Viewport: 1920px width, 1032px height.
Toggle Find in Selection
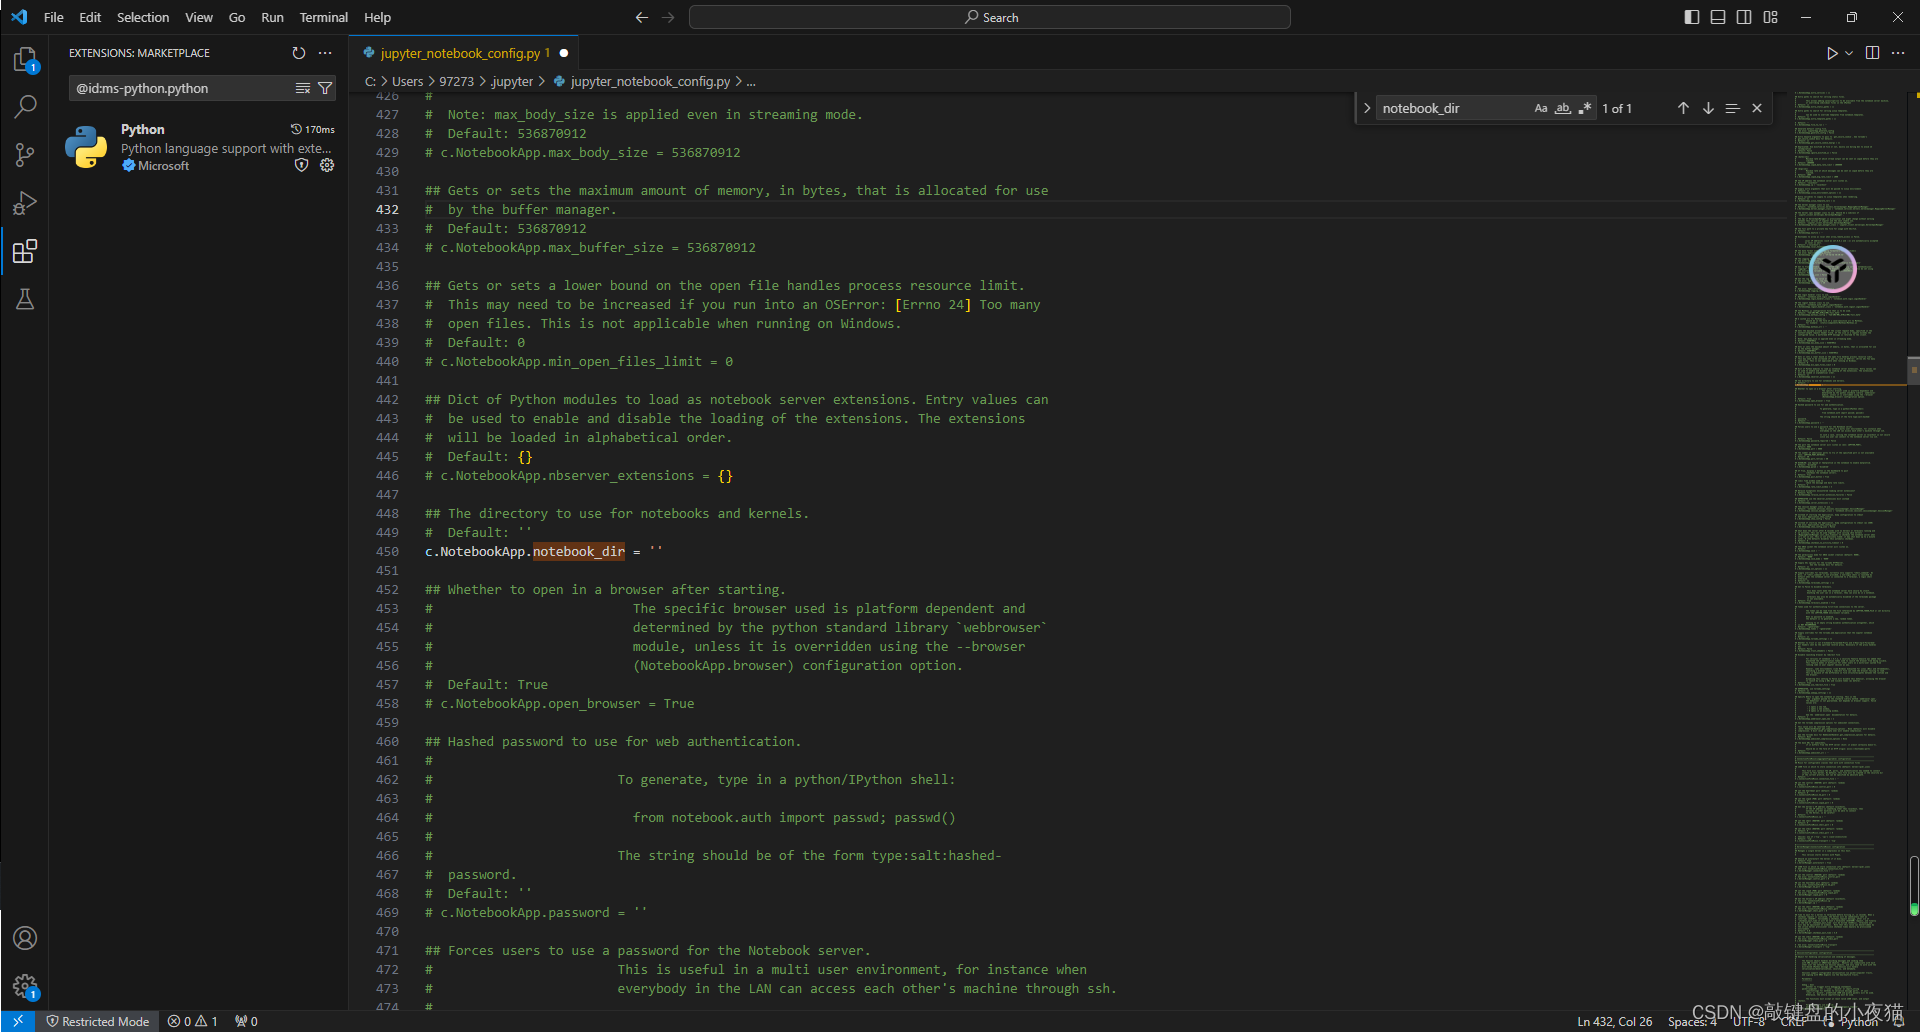point(1732,108)
